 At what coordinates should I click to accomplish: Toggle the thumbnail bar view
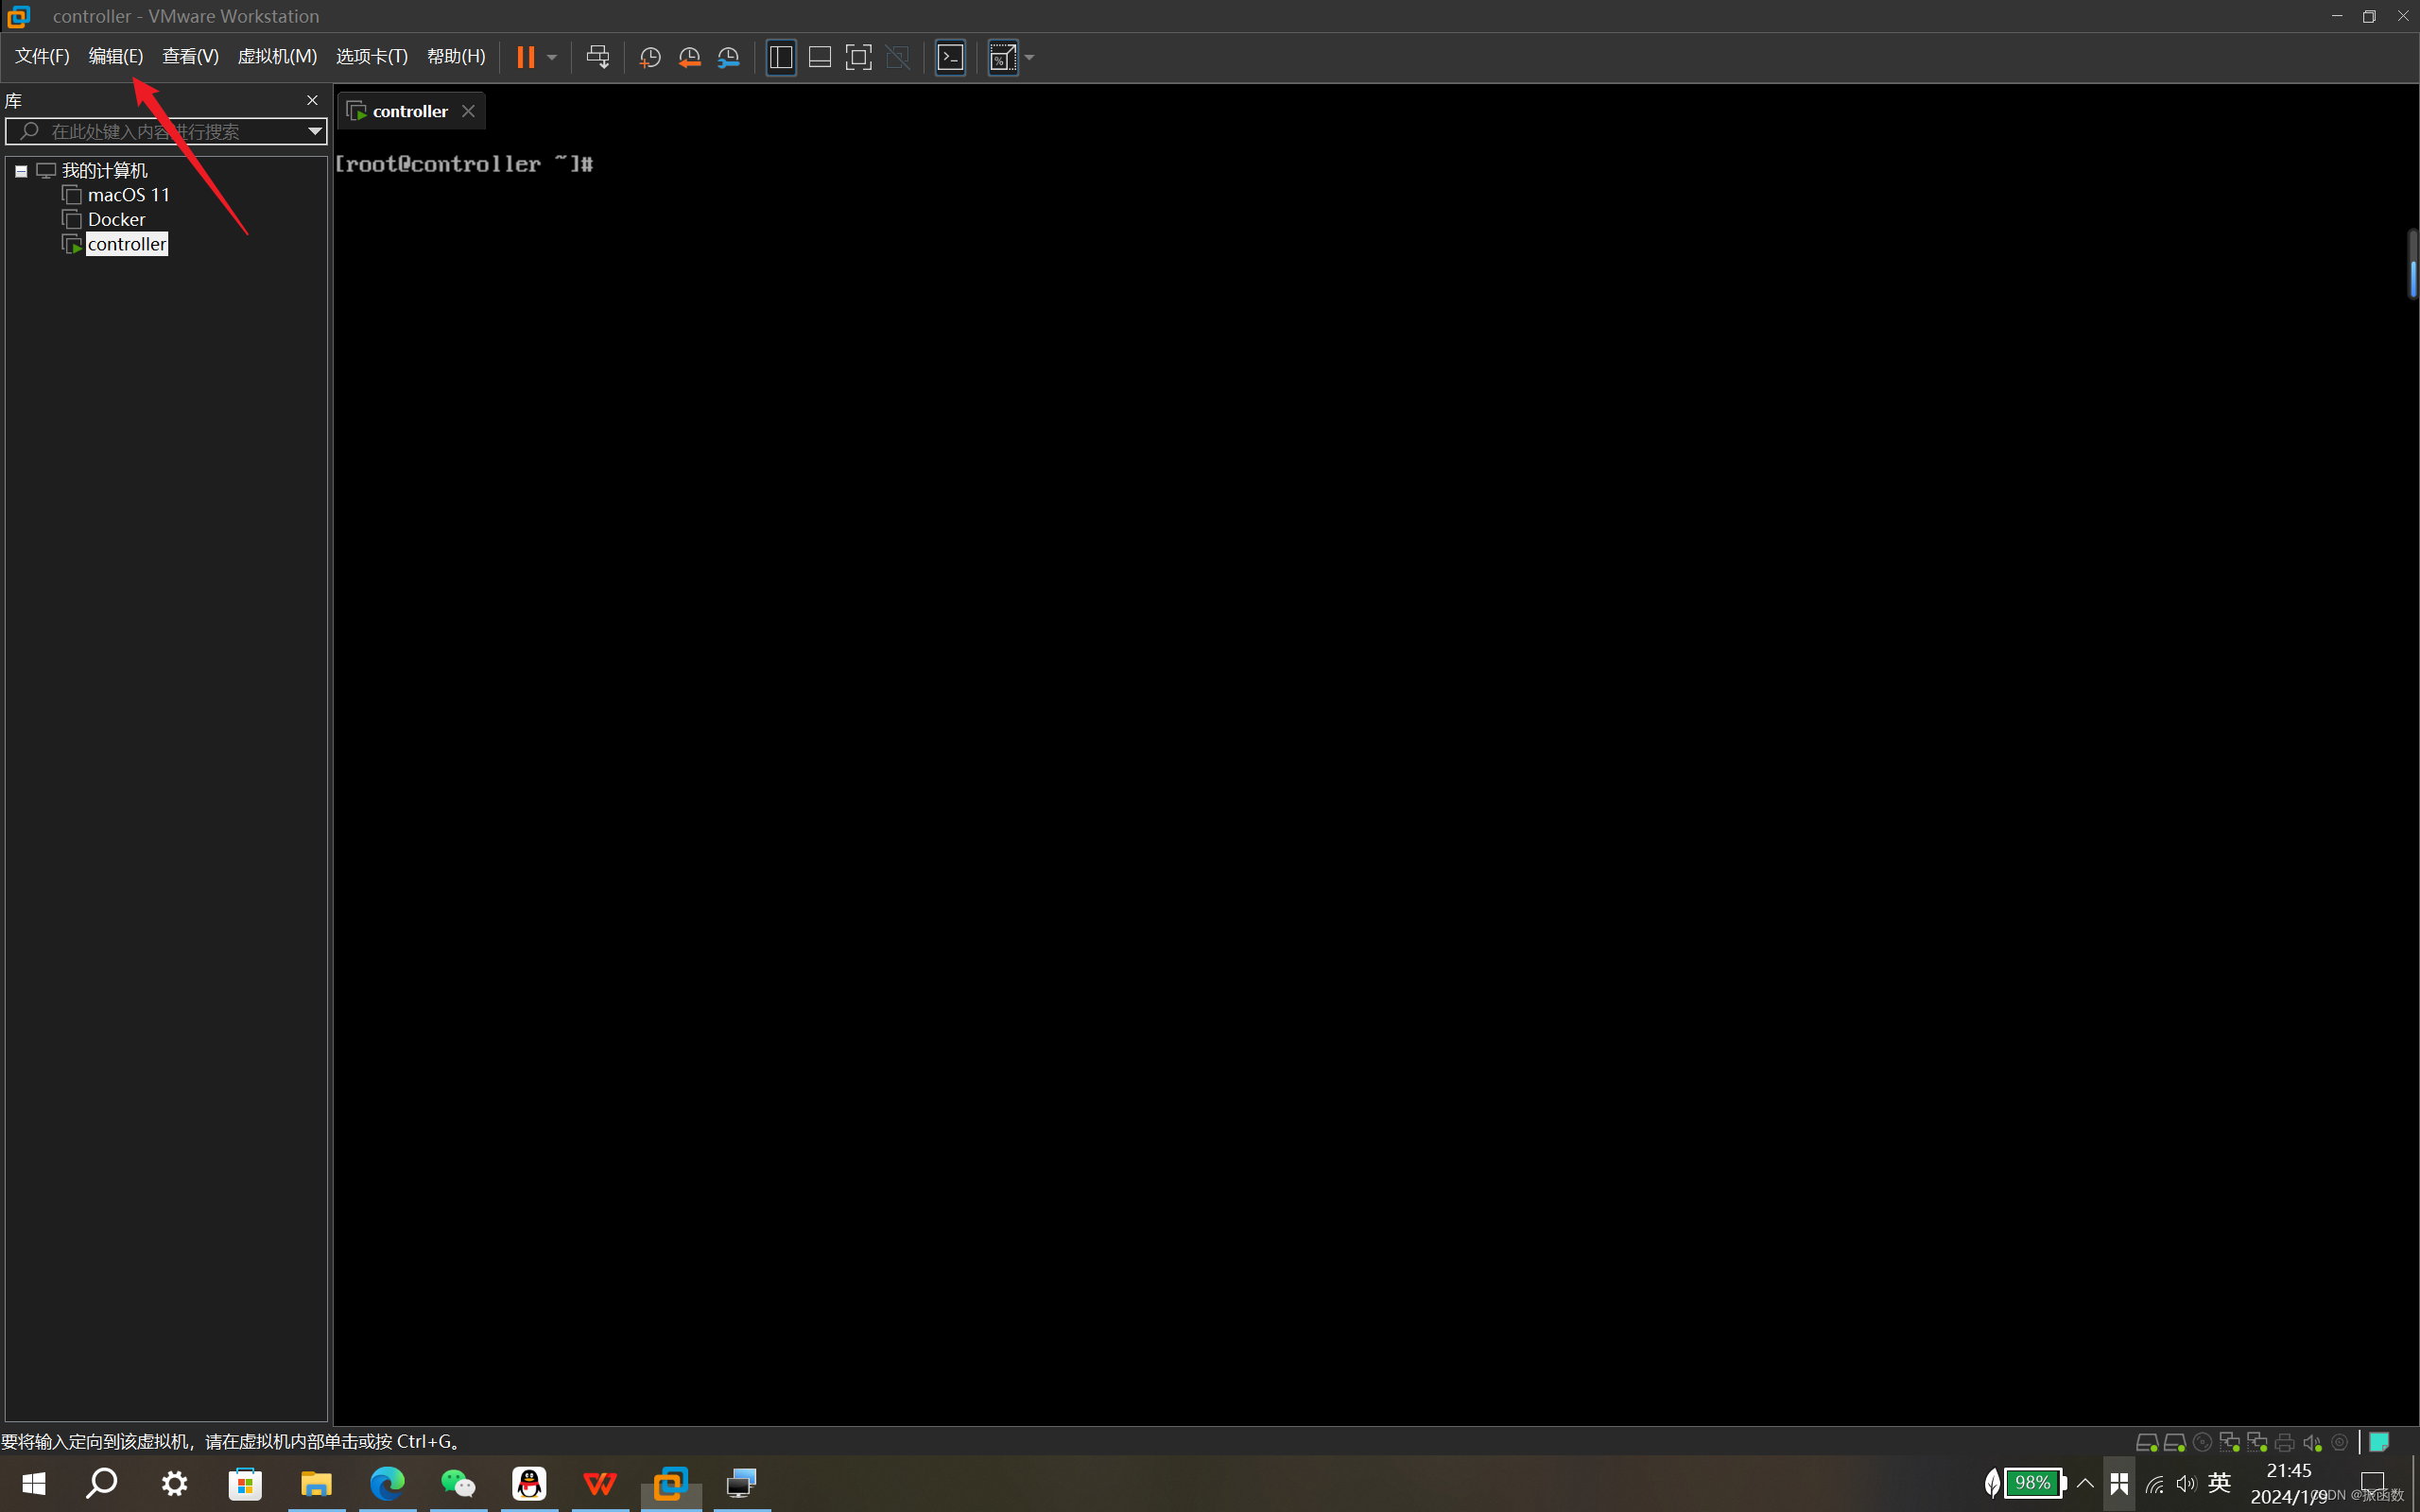[x=820, y=57]
